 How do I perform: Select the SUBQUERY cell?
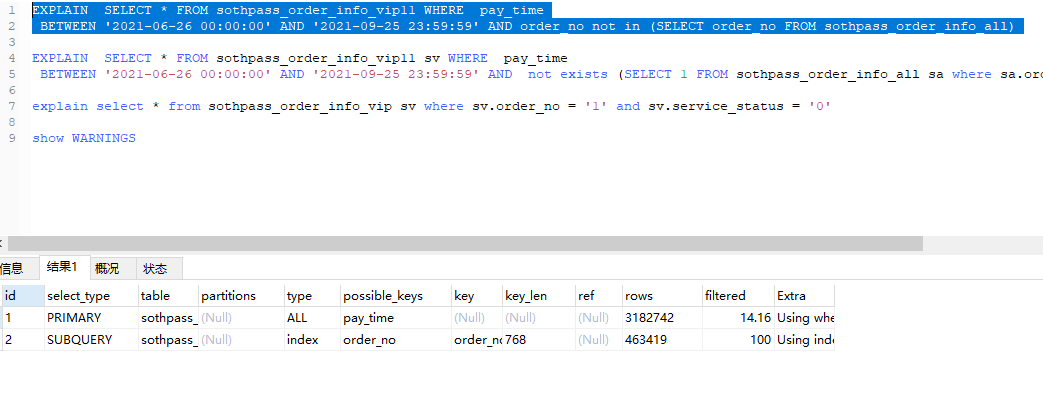(x=91, y=339)
